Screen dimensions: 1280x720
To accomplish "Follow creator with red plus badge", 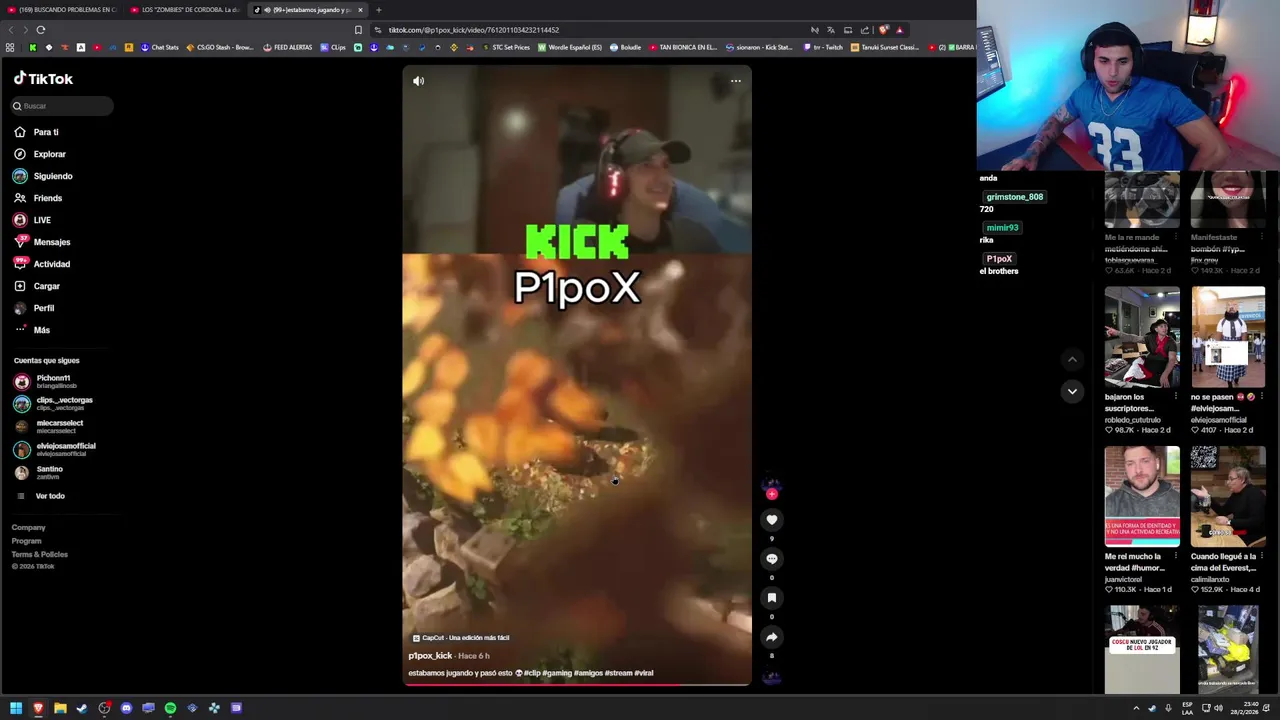I will tap(771, 493).
